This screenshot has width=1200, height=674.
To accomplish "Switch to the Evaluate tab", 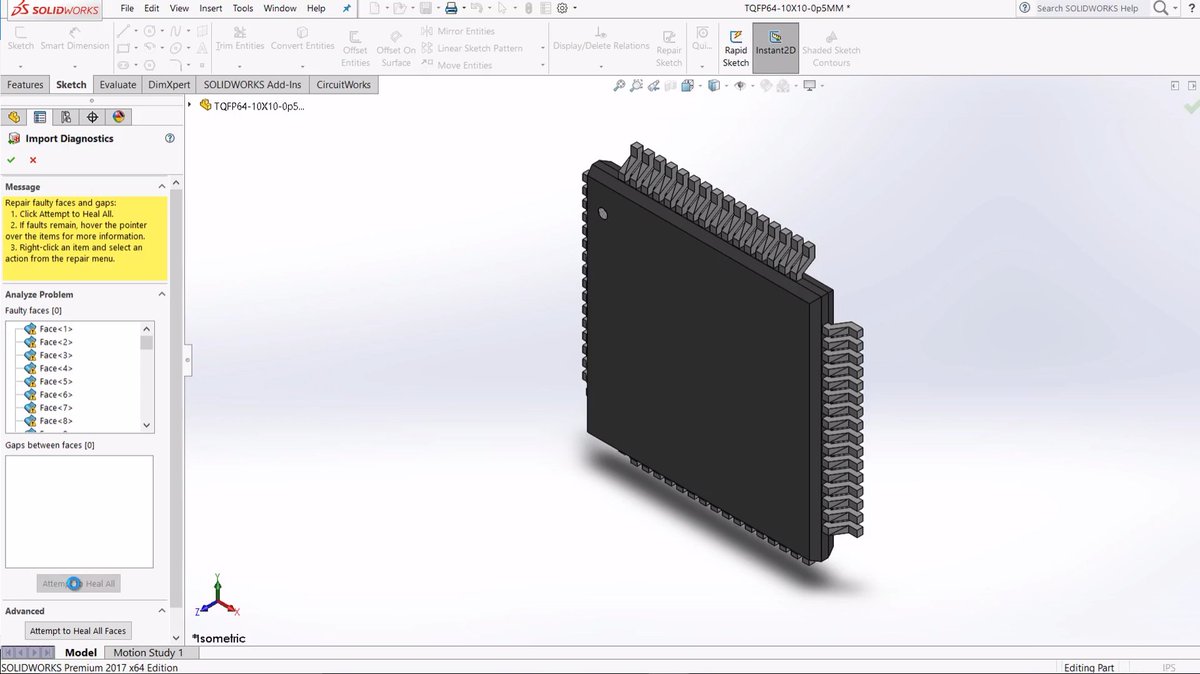I will coord(117,84).
